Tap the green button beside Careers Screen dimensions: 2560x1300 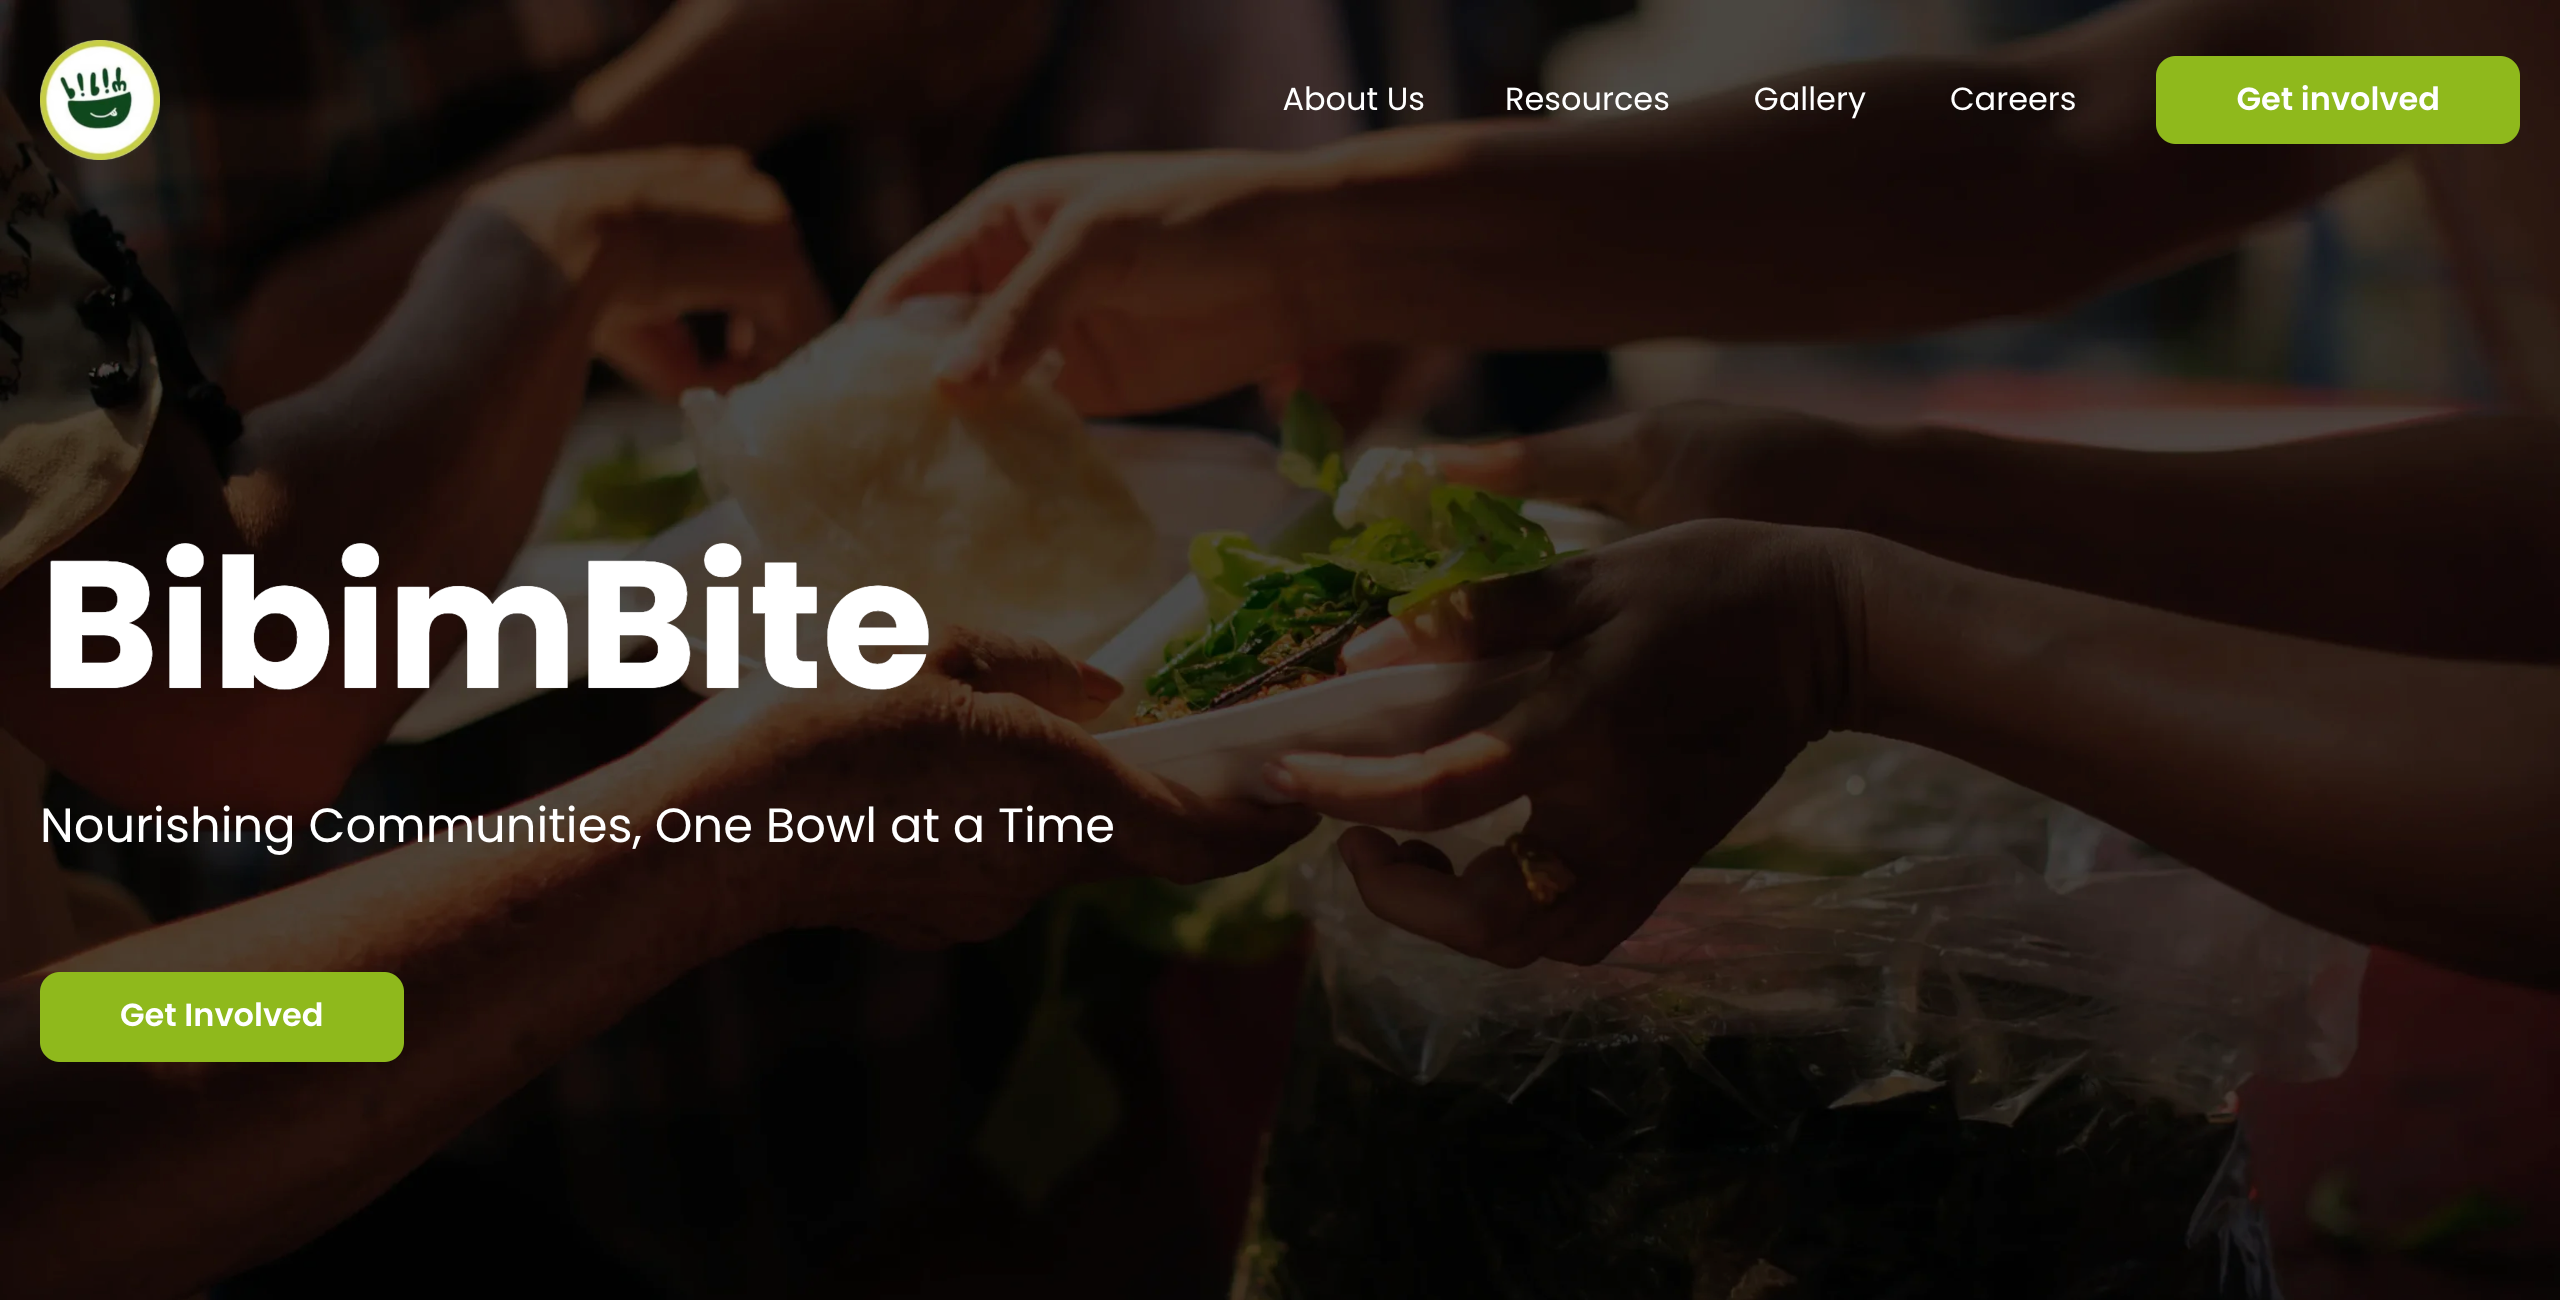2337,100
